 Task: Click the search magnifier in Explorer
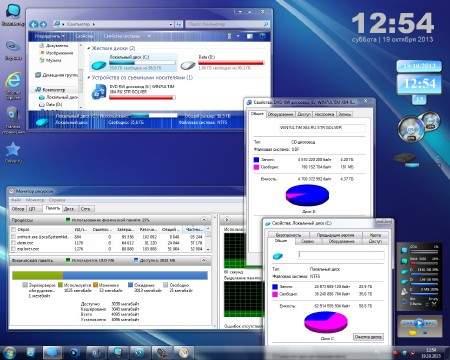click(266, 24)
